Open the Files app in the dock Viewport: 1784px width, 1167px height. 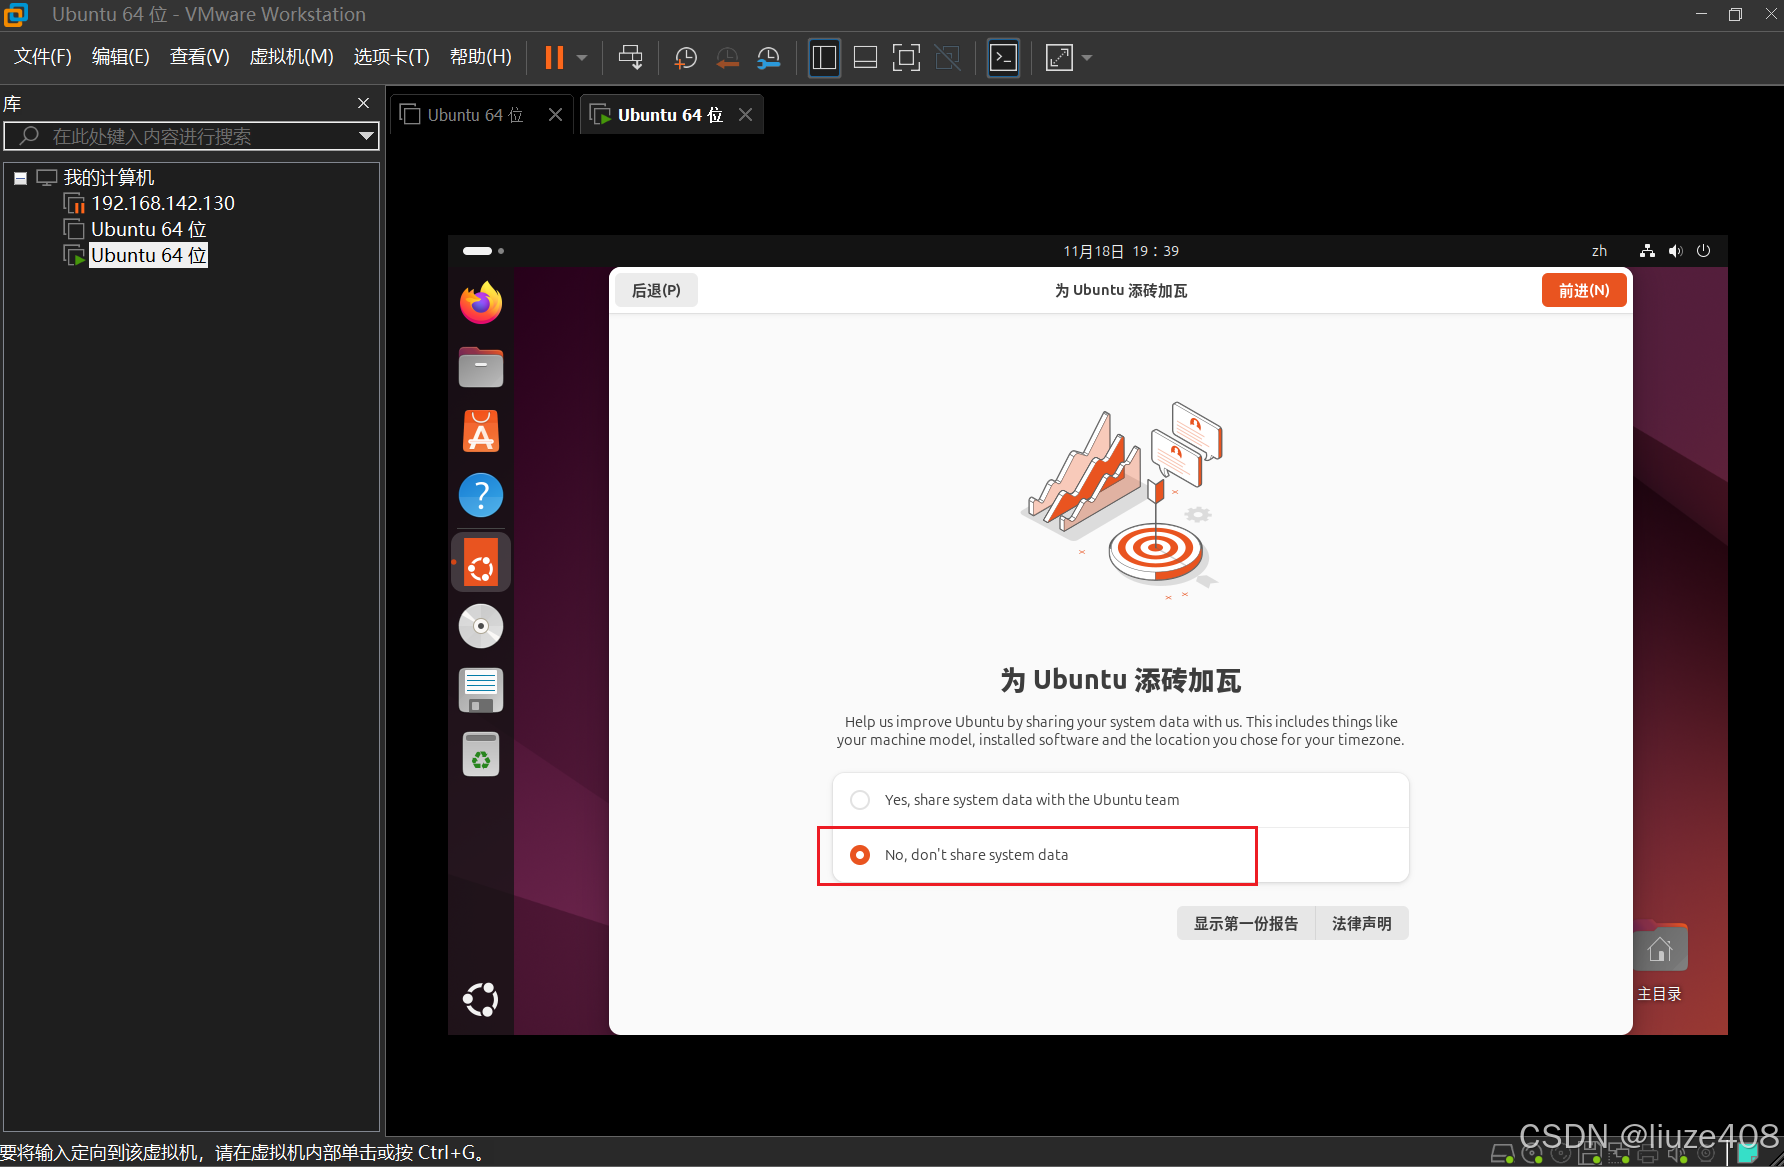tap(481, 367)
